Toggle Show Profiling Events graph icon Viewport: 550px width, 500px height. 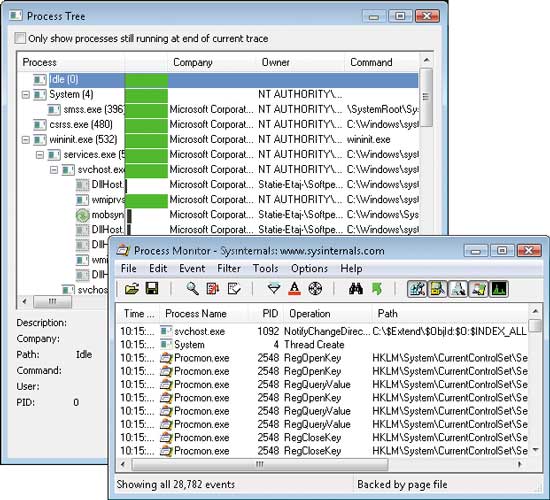pyautogui.click(x=499, y=289)
